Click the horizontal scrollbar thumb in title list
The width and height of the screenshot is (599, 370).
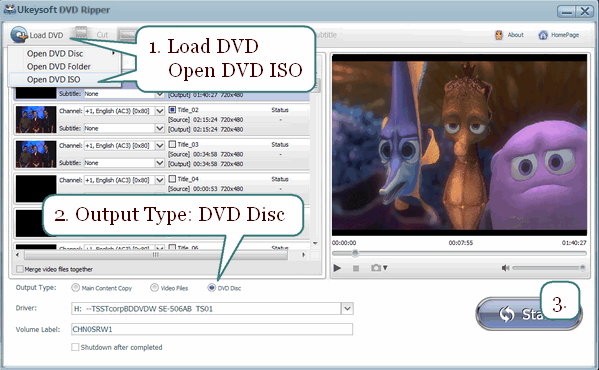[x=156, y=255]
